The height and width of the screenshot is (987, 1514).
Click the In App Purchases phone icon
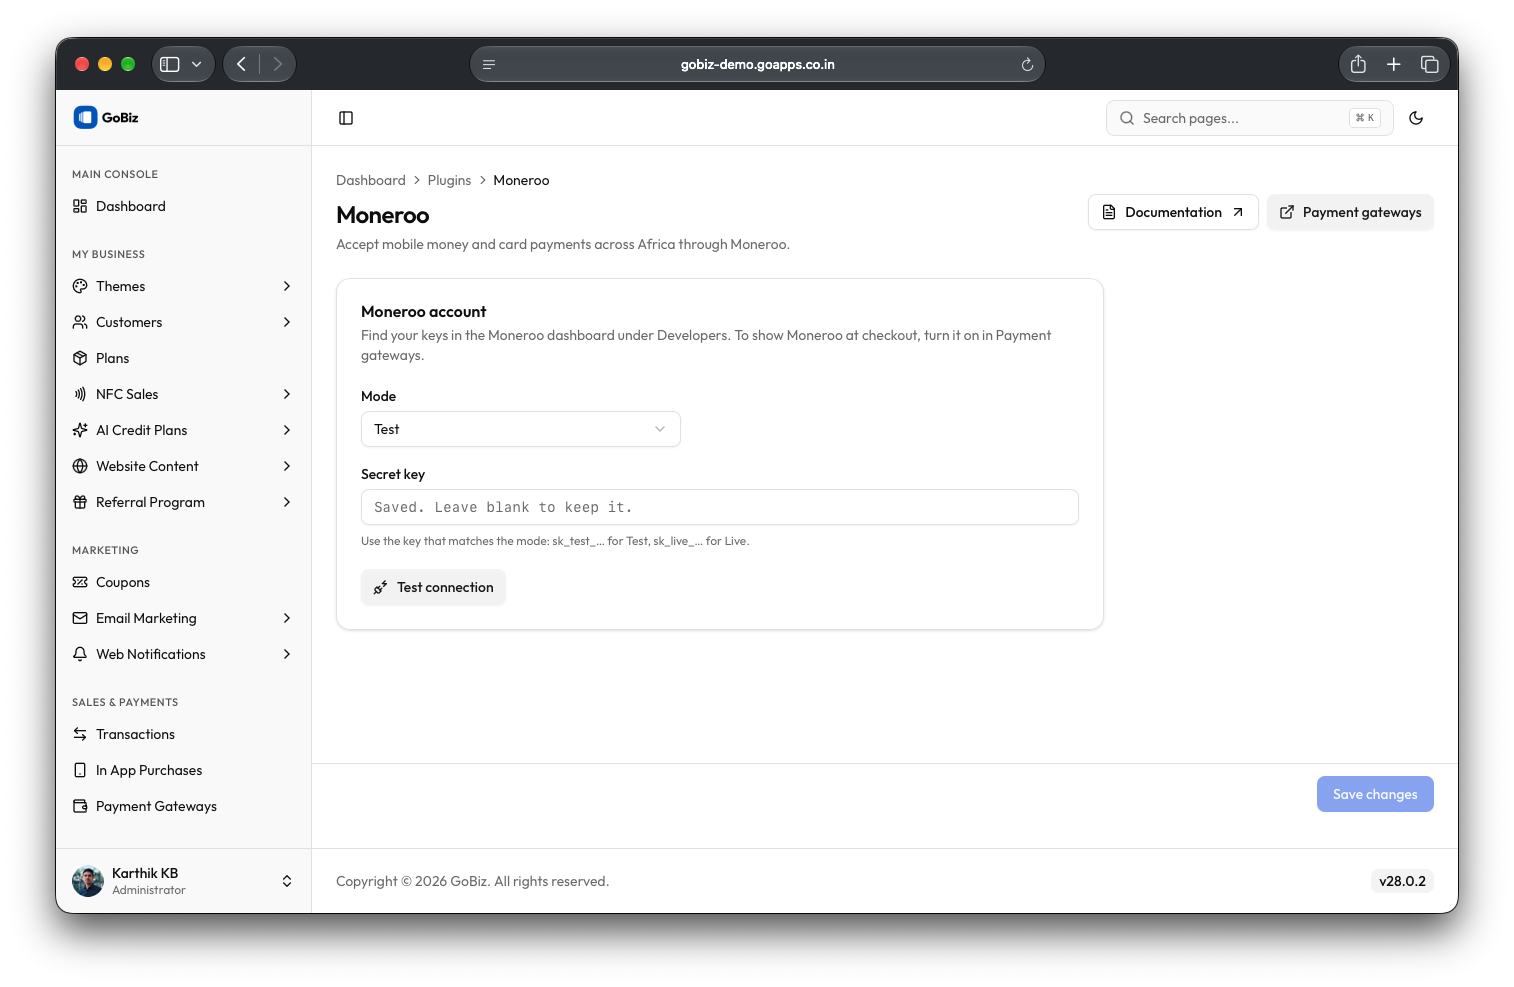pos(80,770)
